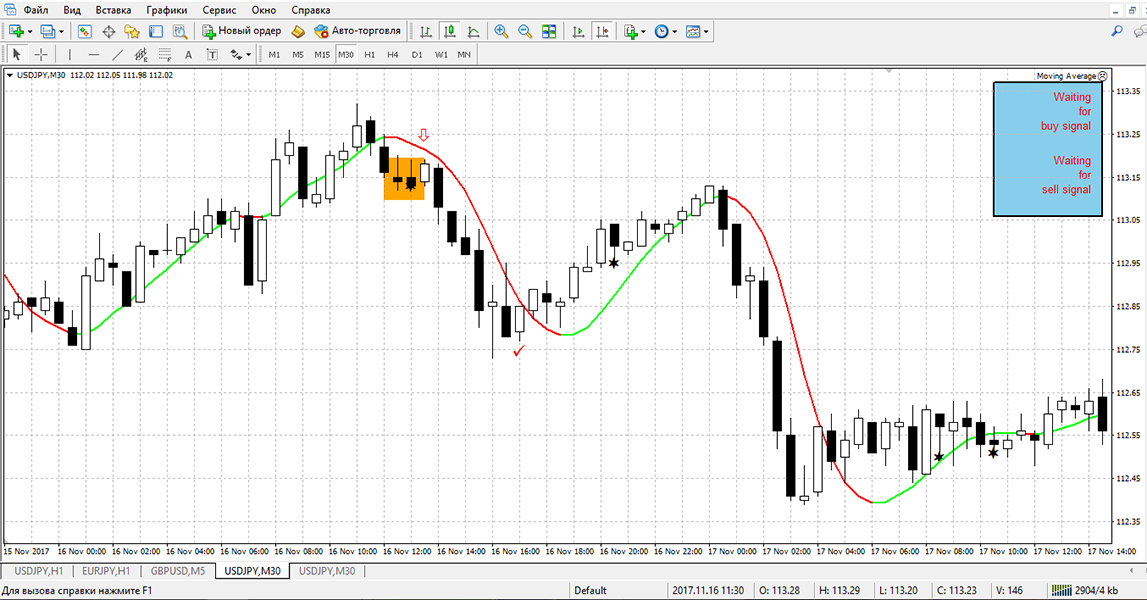Open the Market Watch window icon
Image resolution: width=1147 pixels, height=600 pixels.
coord(85,32)
